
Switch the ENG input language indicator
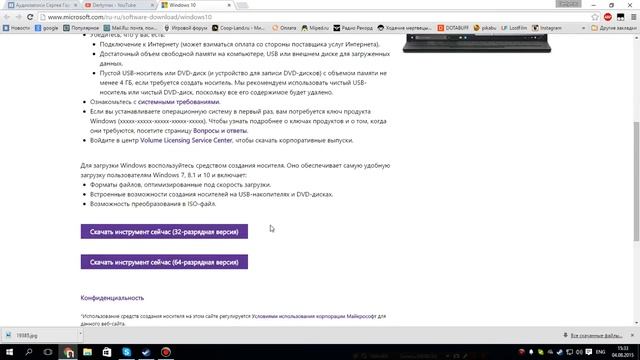(x=600, y=352)
